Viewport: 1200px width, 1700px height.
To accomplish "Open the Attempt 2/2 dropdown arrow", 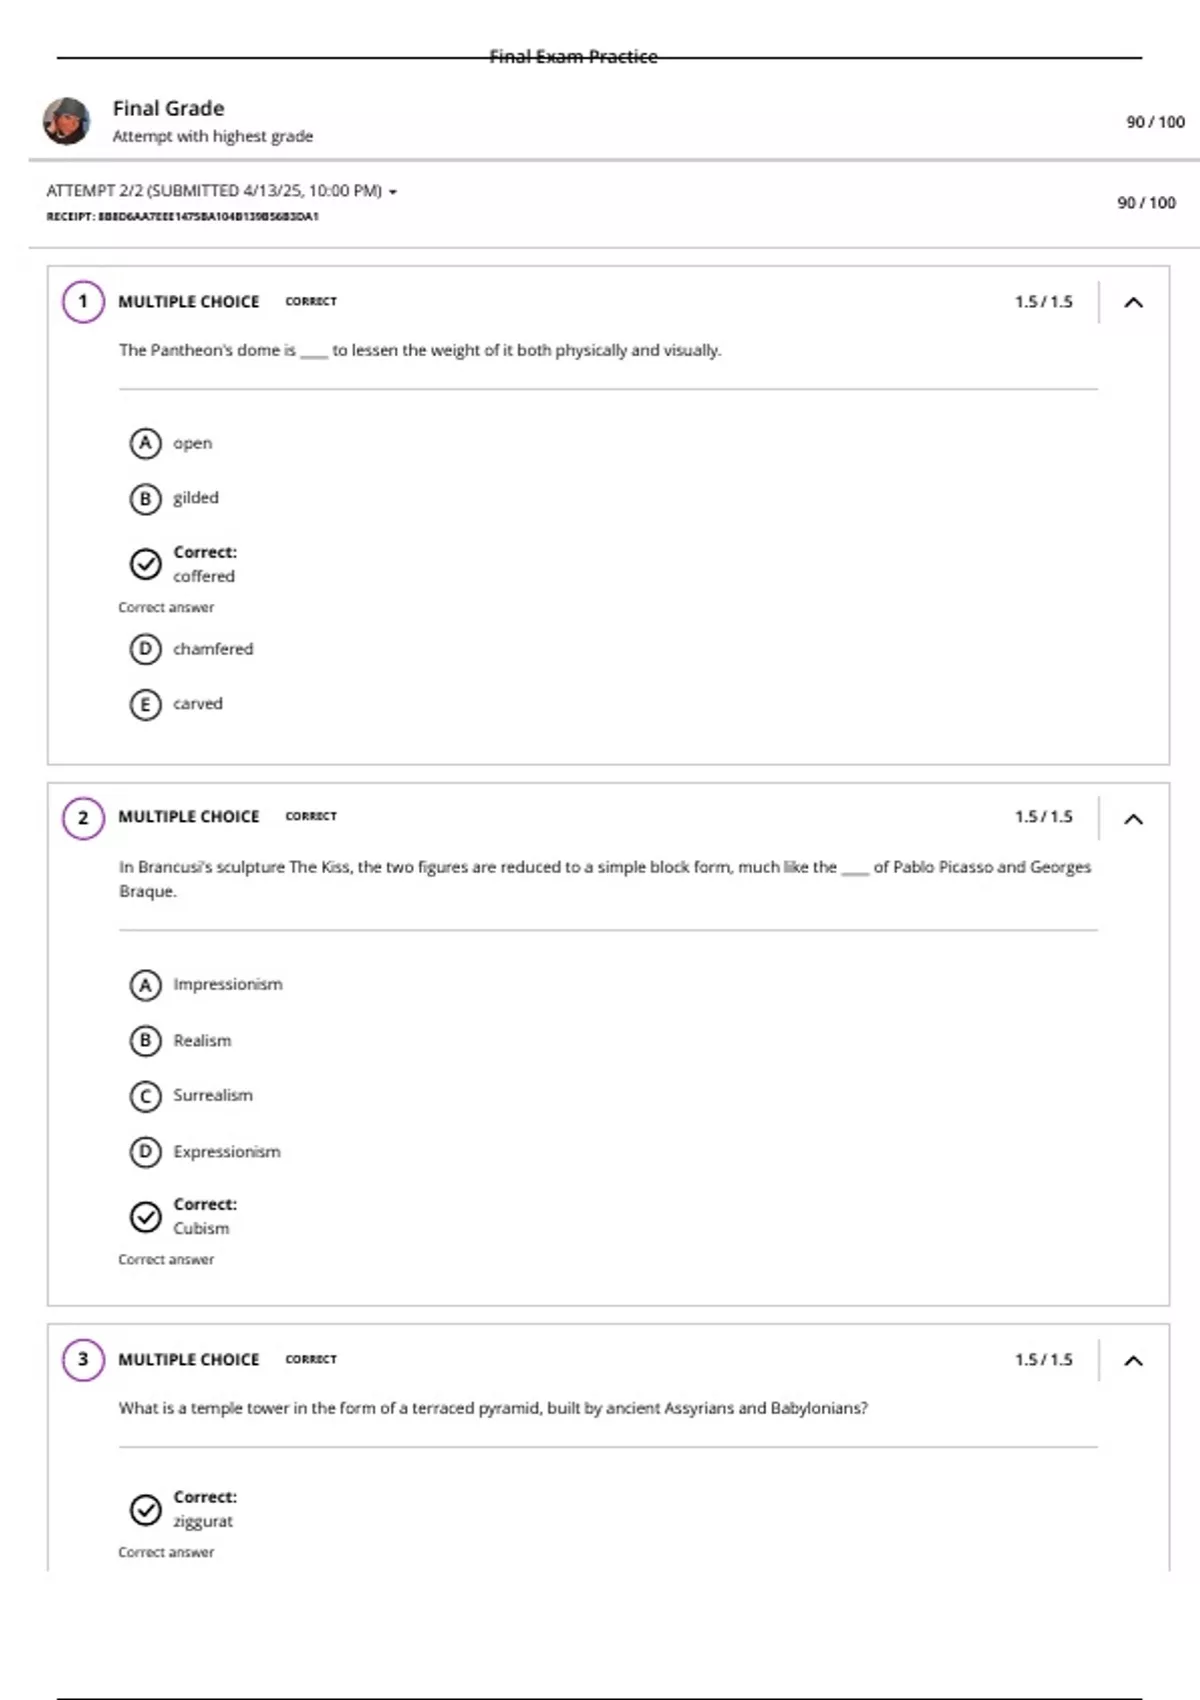I will click(x=393, y=192).
